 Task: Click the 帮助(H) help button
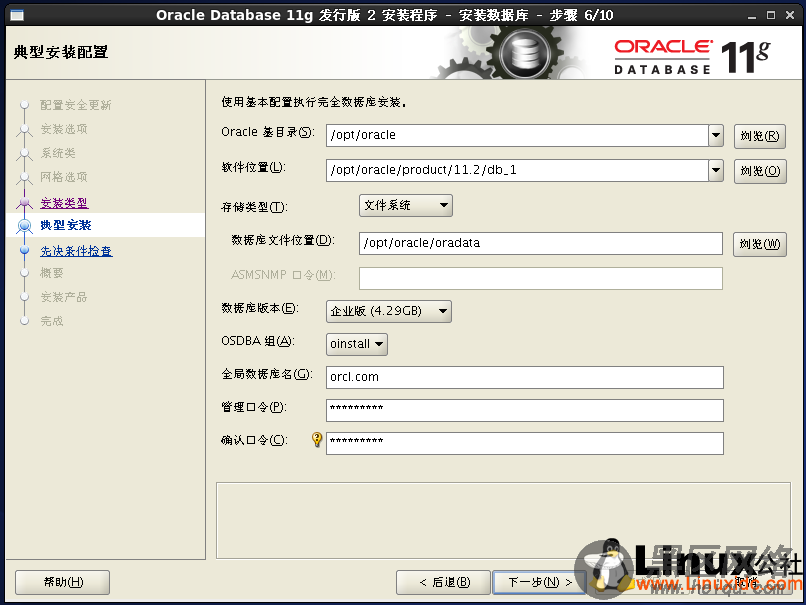[x=63, y=582]
